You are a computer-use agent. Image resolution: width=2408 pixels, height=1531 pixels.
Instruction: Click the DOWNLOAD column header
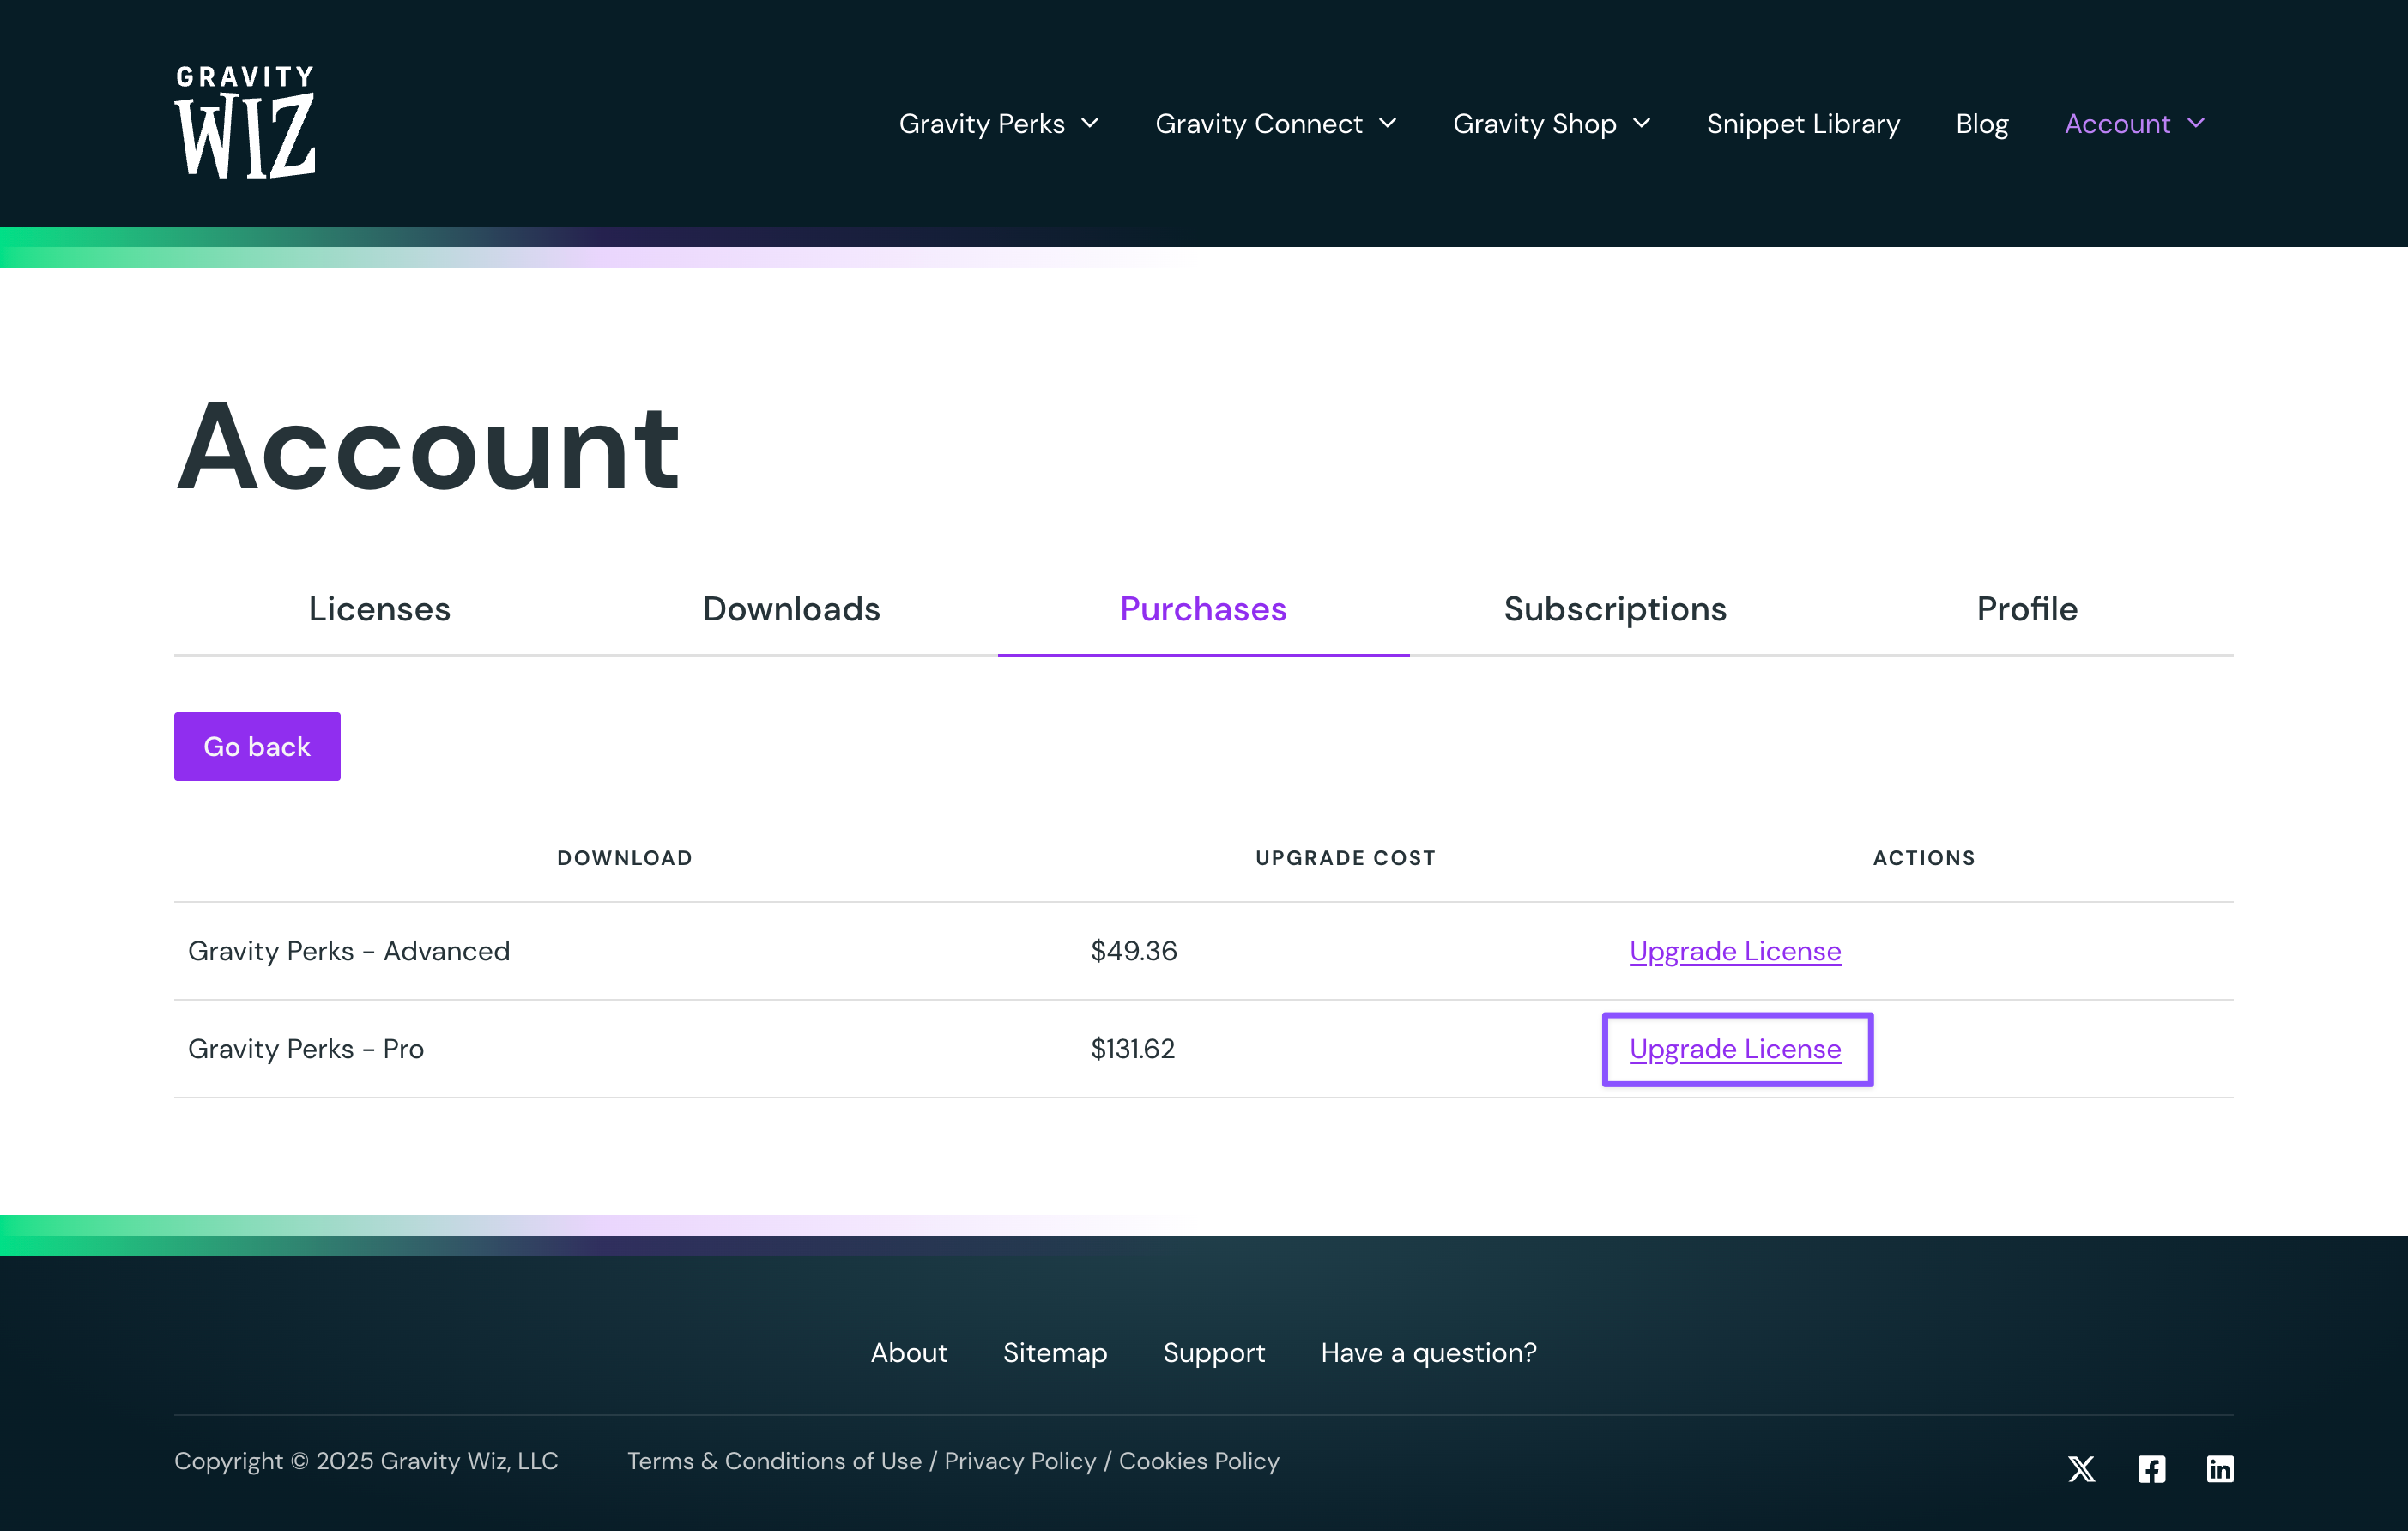[x=625, y=858]
